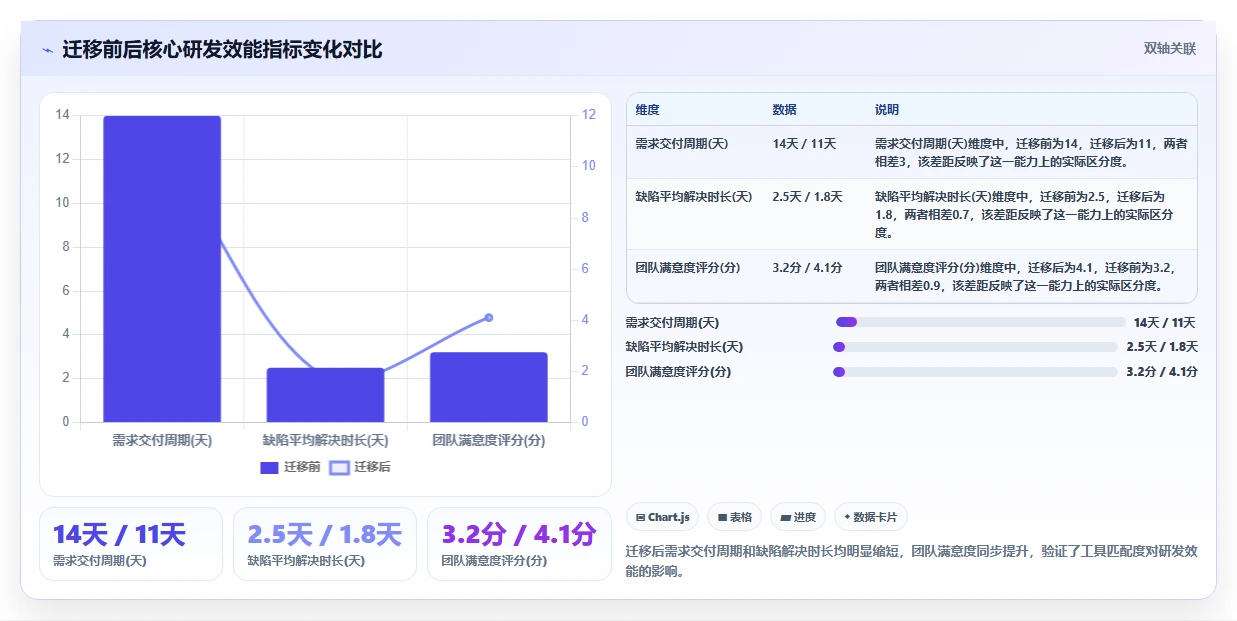Image resolution: width=1237 pixels, height=621 pixels.
Task: Click the 缺陷平均解决时长(天) label in progress list
Action: click(684, 347)
